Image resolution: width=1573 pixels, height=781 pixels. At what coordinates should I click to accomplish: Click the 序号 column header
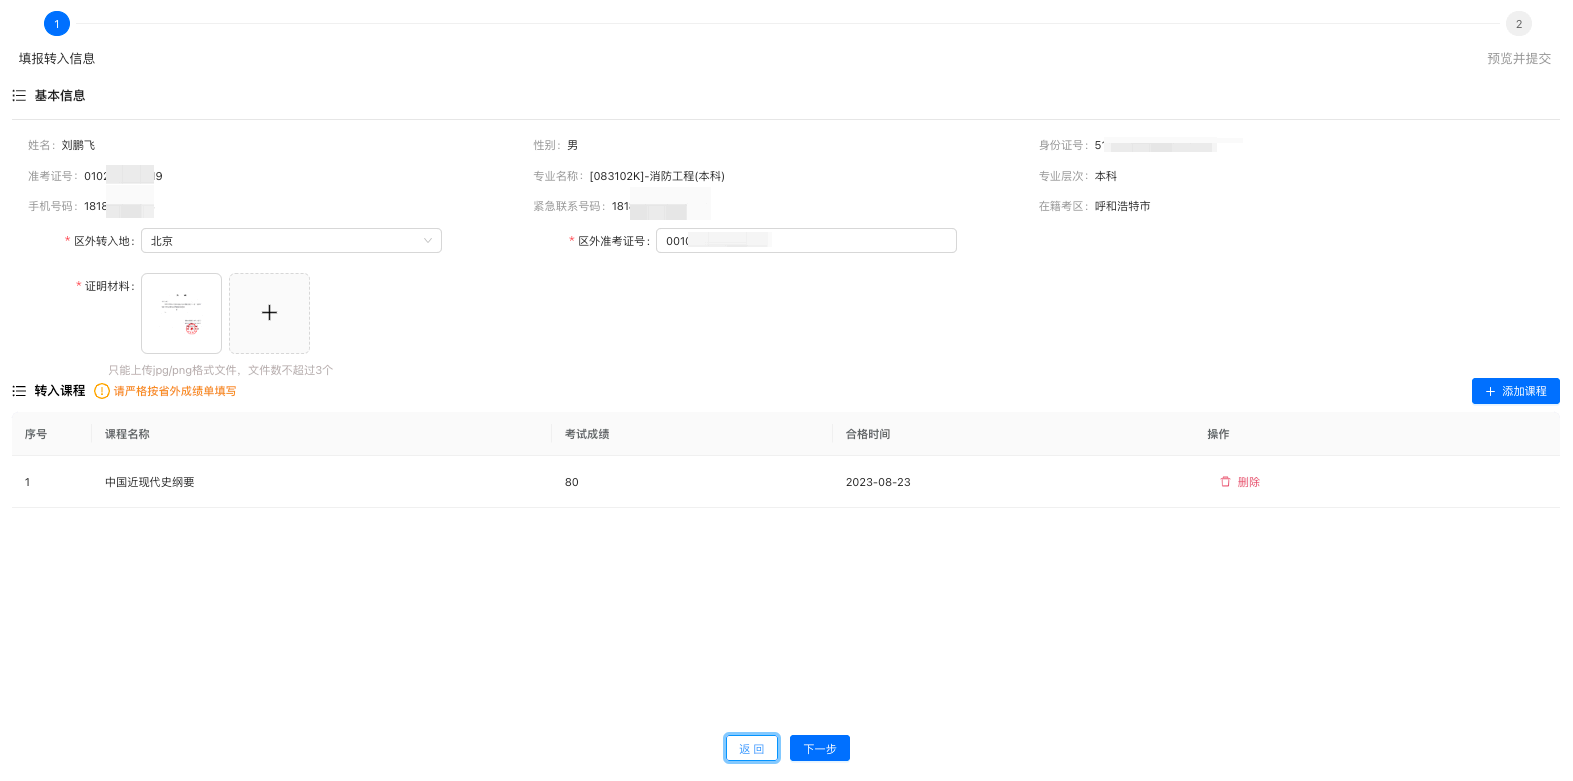coord(36,434)
